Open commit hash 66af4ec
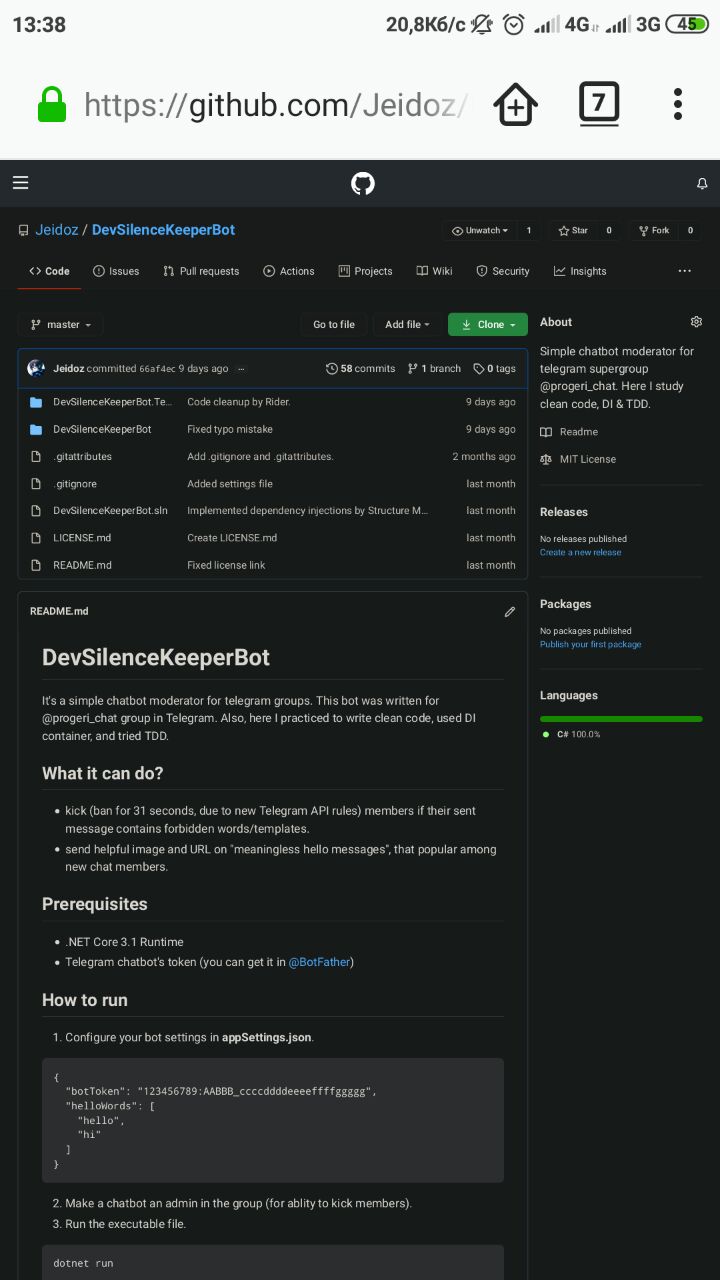Image resolution: width=720 pixels, height=1280 pixels. [x=157, y=369]
